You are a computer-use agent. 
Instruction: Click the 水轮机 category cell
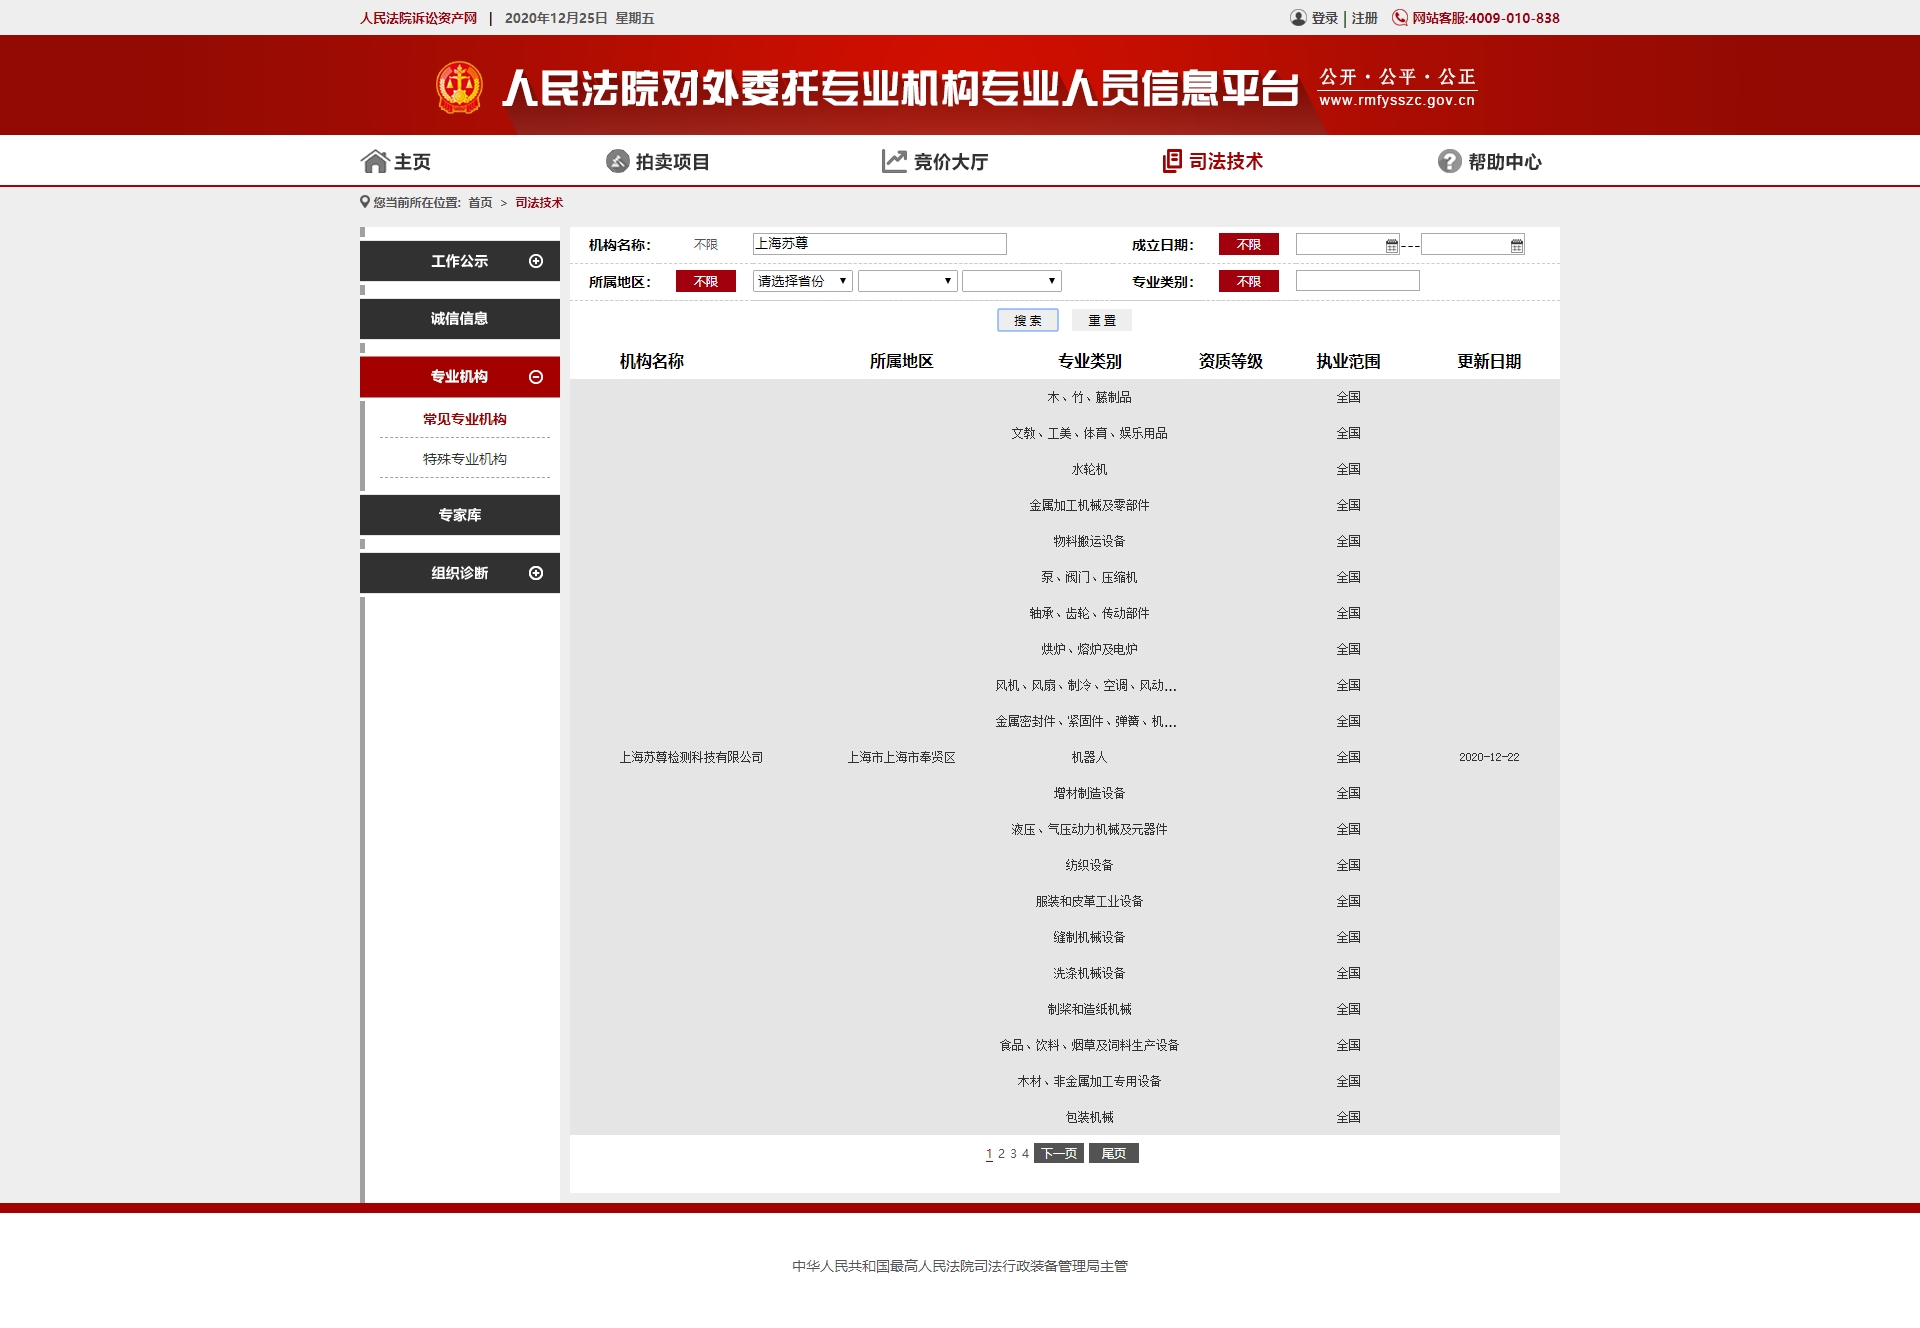click(x=1089, y=469)
